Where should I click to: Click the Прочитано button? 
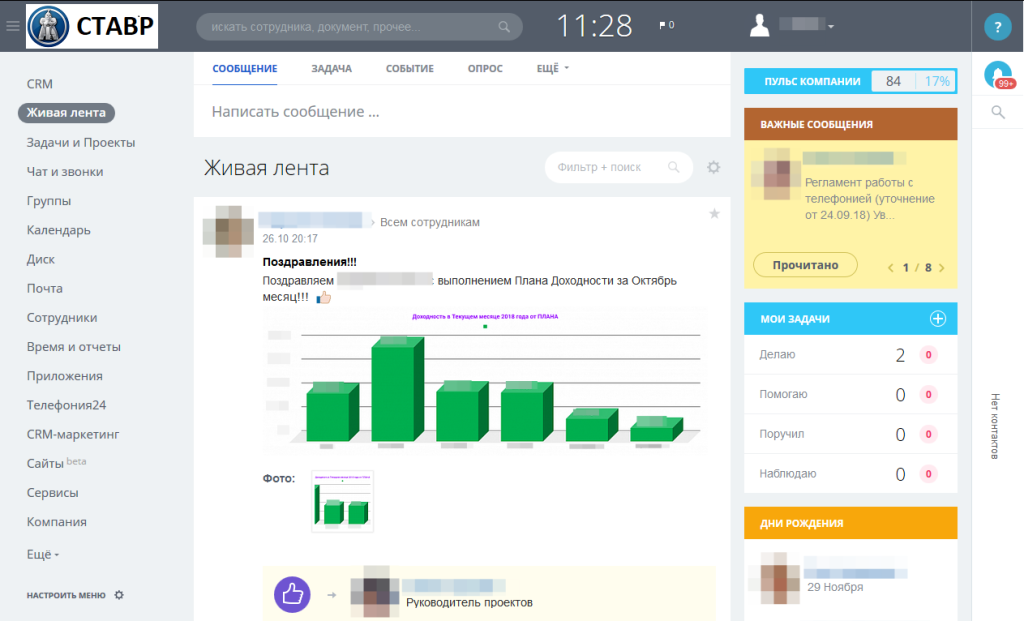click(x=805, y=265)
